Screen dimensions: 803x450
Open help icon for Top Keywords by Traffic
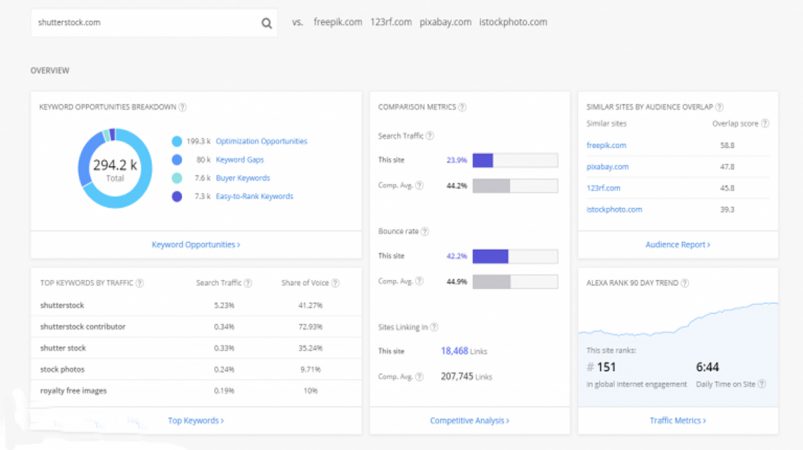click(139, 283)
